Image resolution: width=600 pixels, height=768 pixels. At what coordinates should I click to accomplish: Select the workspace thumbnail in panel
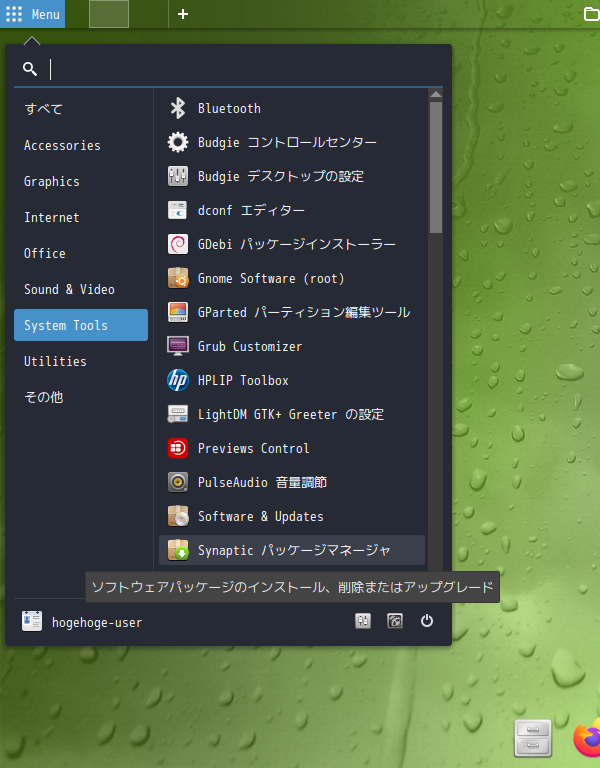109,14
